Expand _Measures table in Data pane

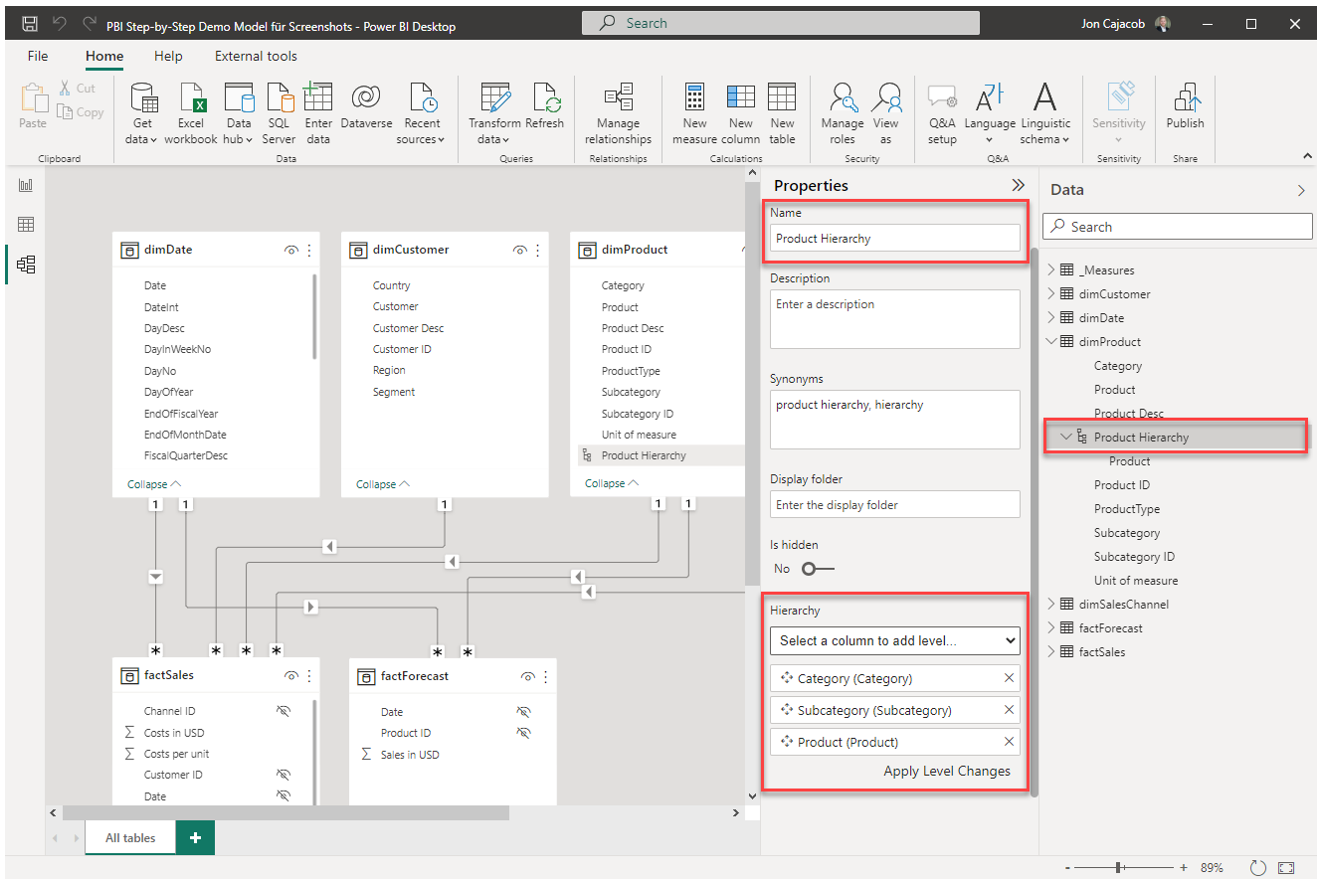[x=1050, y=270]
